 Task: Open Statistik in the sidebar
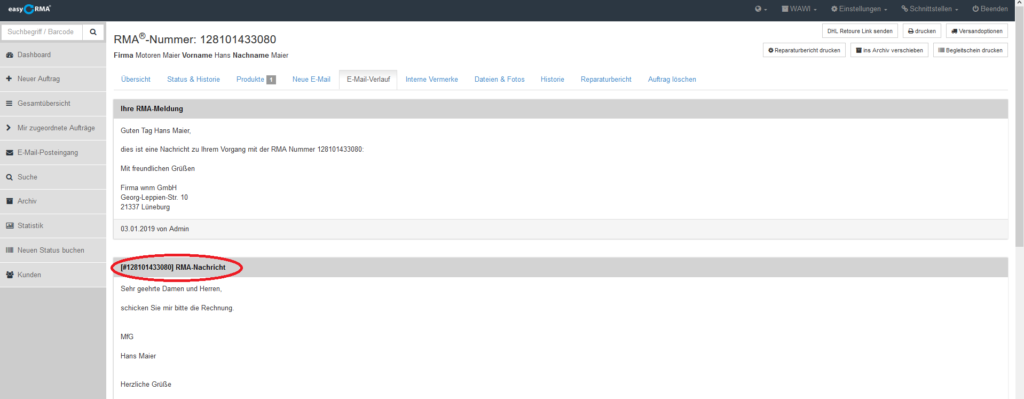click(x=53, y=226)
